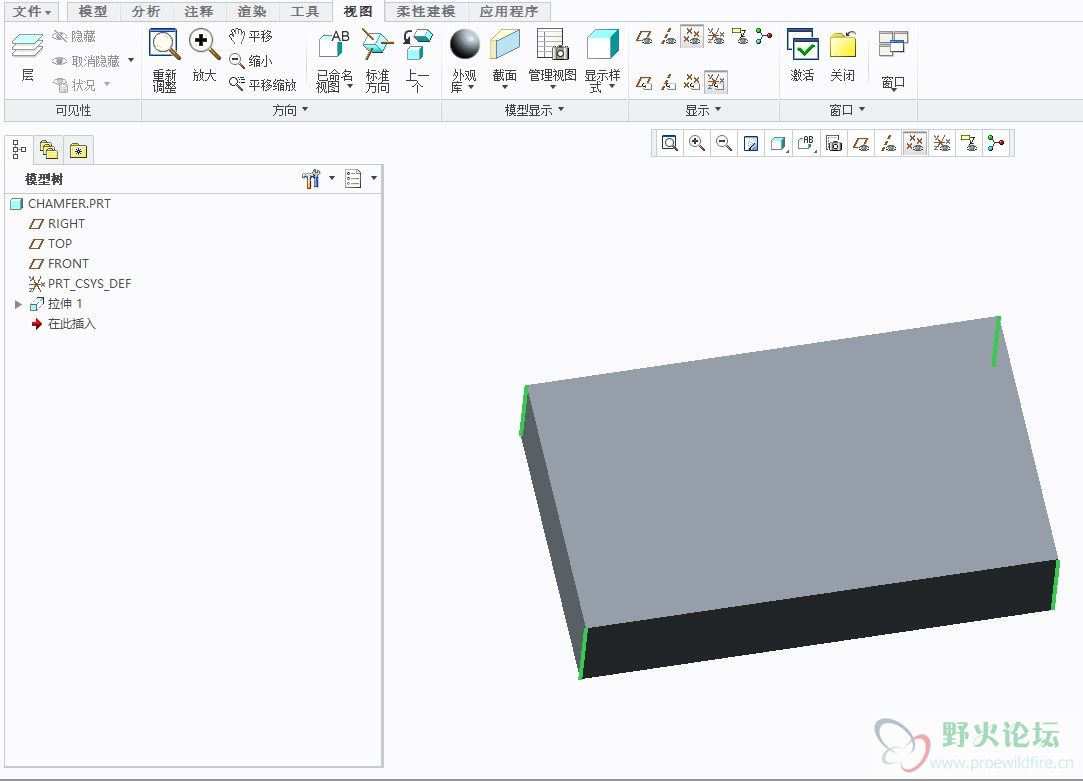The height and width of the screenshot is (781, 1083).
Task: Click the 标准方向 standard orientation button
Action: [x=377, y=61]
